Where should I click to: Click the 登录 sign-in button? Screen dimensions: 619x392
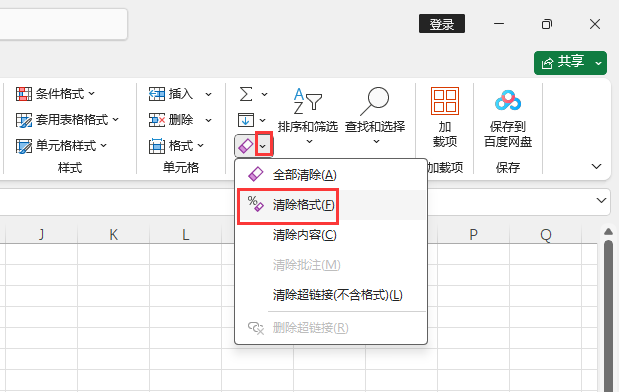[442, 24]
